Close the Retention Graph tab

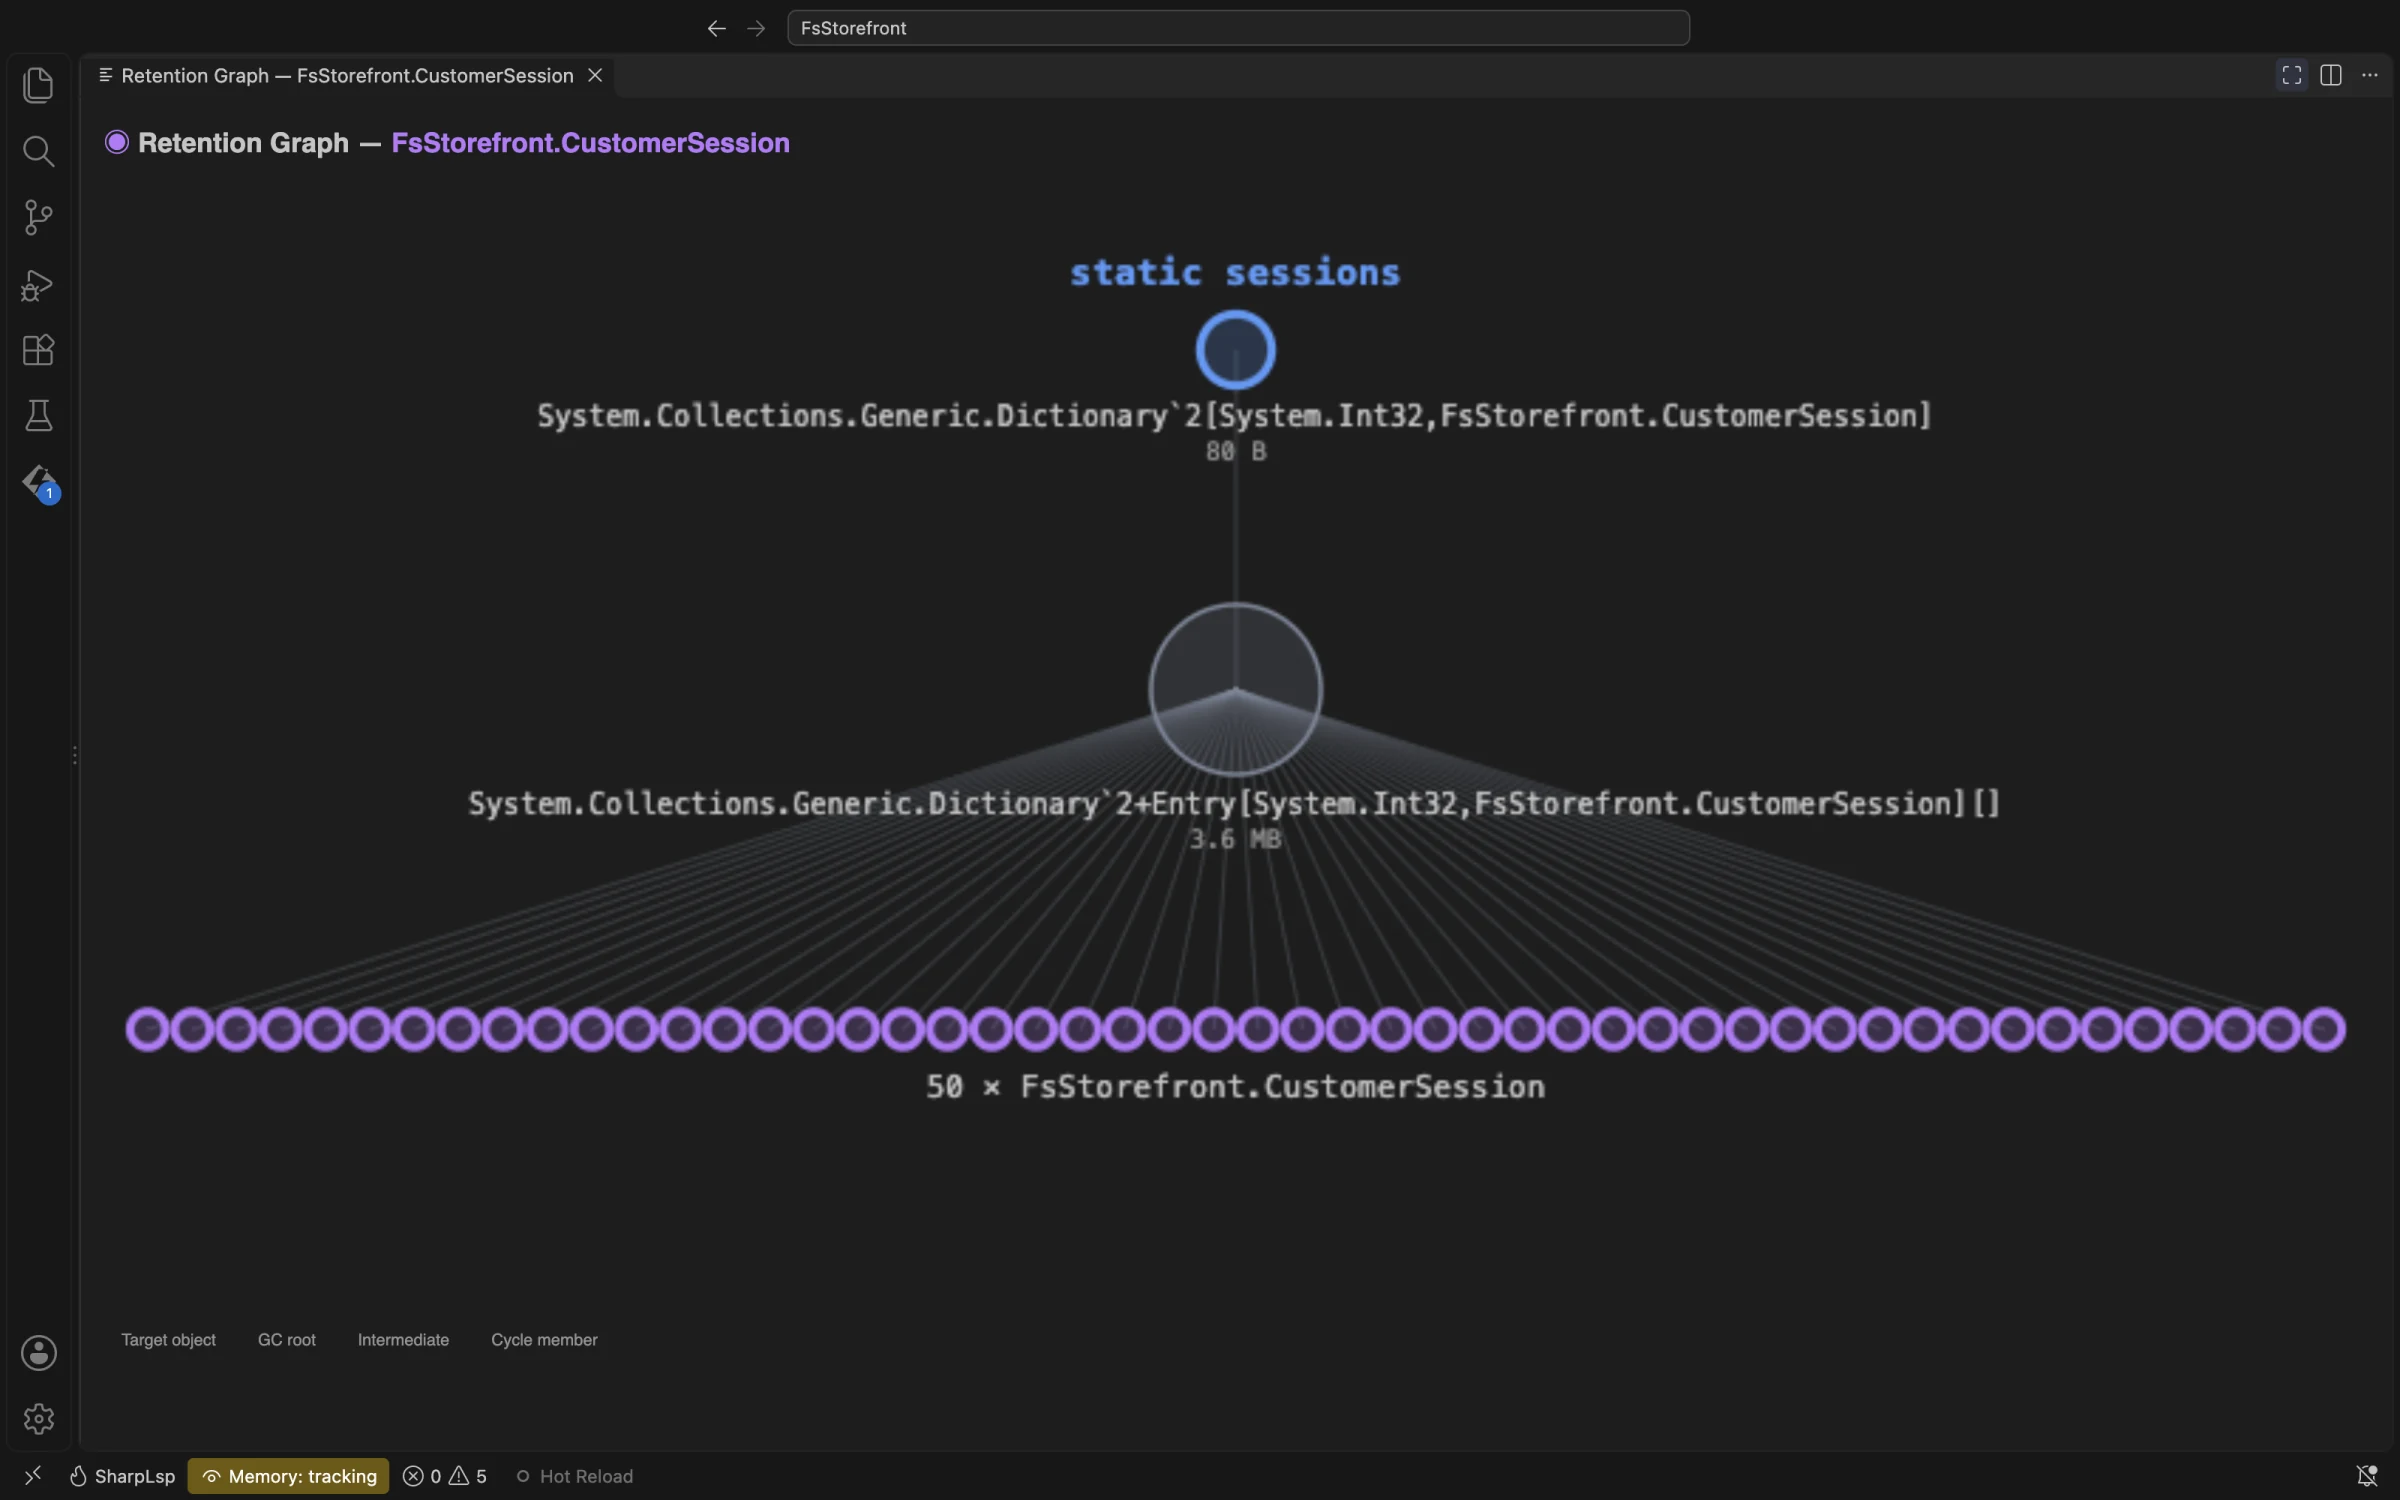pyautogui.click(x=595, y=76)
